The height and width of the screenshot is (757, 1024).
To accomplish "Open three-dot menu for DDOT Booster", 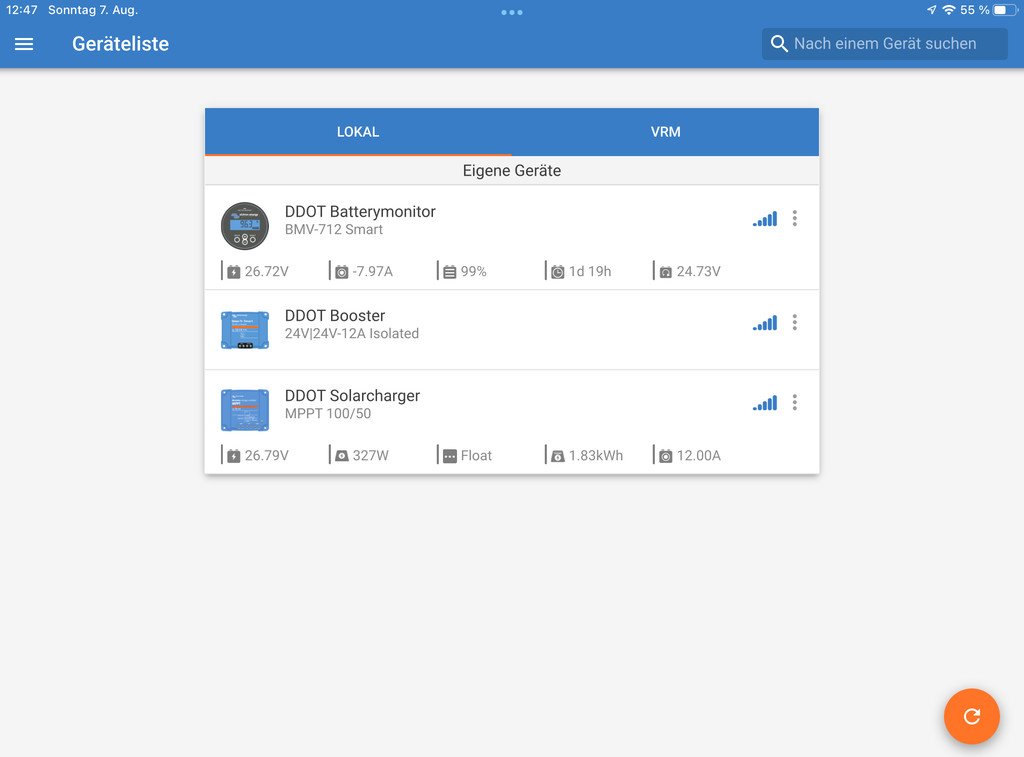I will tap(795, 322).
